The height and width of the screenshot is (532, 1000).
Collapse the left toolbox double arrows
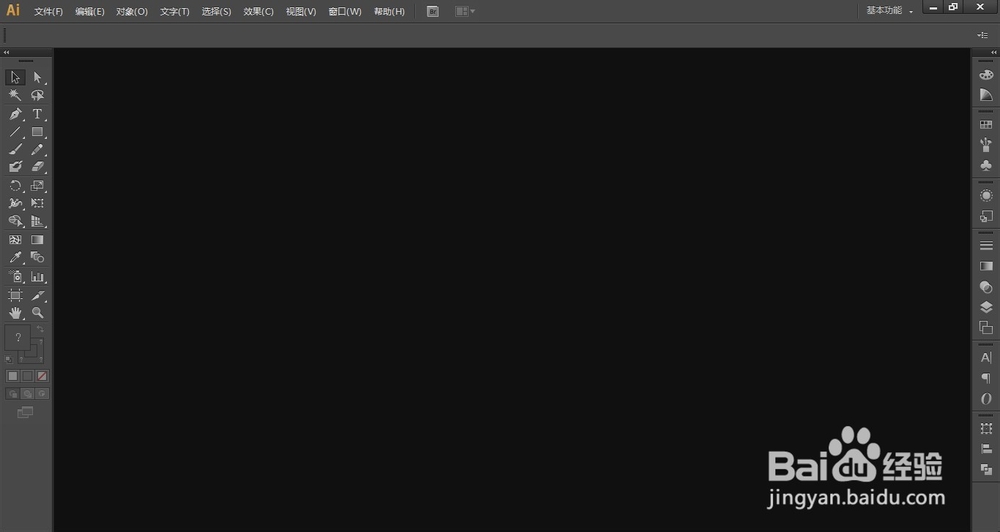coord(6,52)
